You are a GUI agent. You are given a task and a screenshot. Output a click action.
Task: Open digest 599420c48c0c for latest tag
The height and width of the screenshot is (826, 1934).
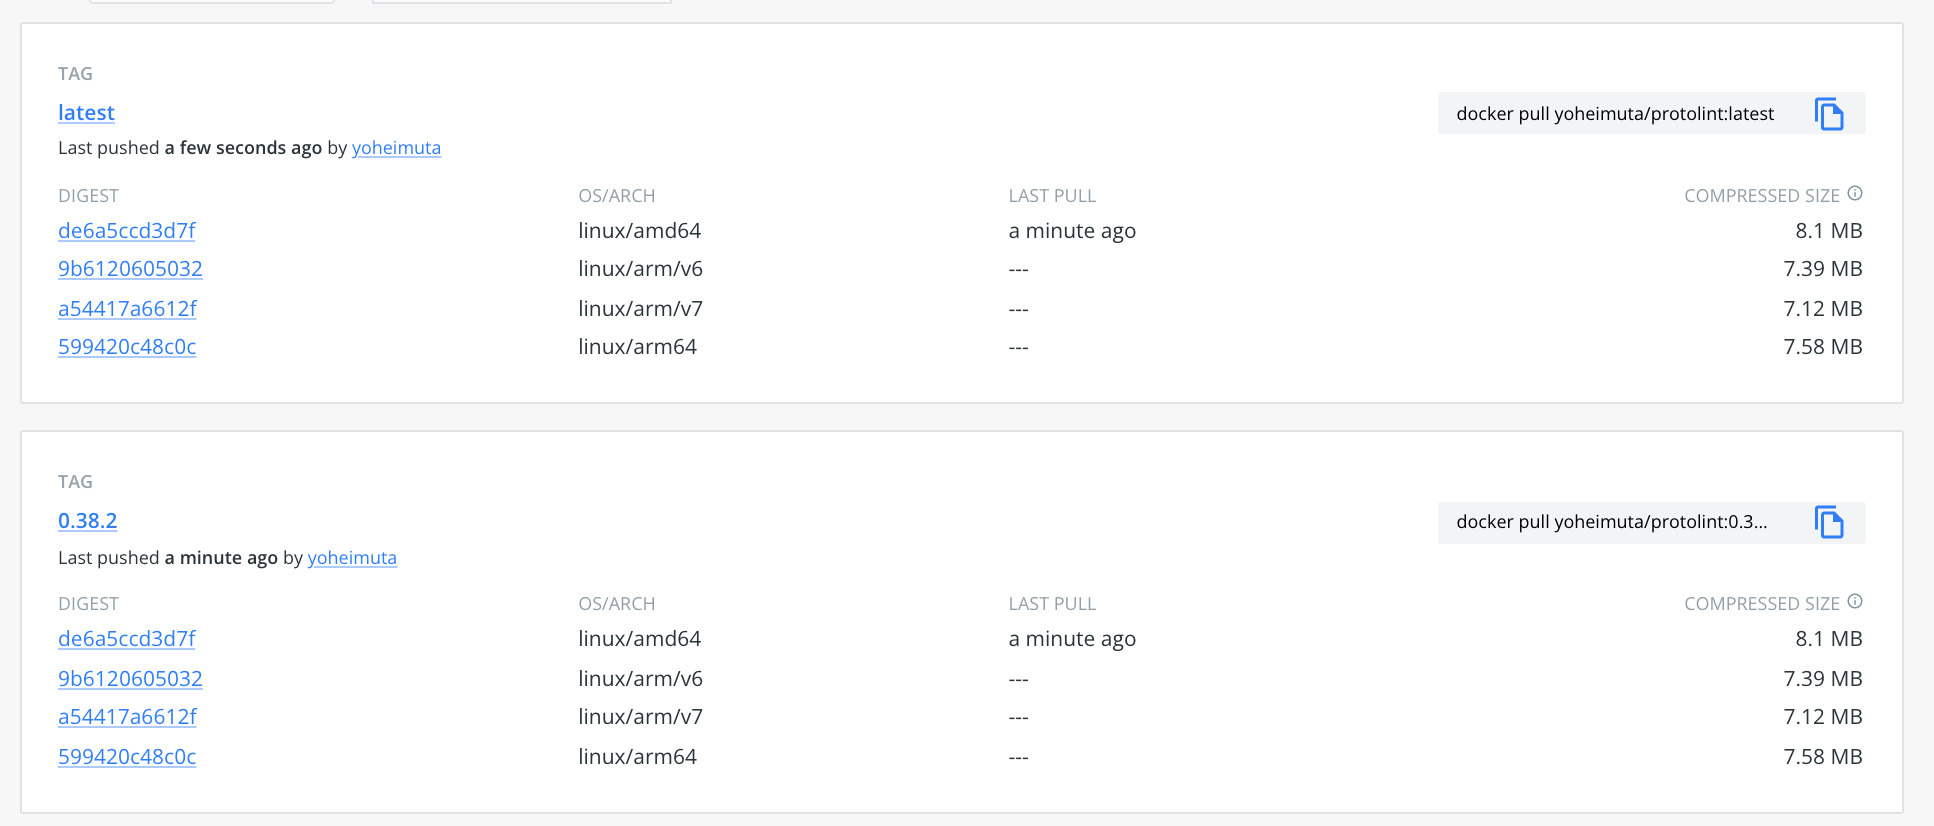(127, 346)
